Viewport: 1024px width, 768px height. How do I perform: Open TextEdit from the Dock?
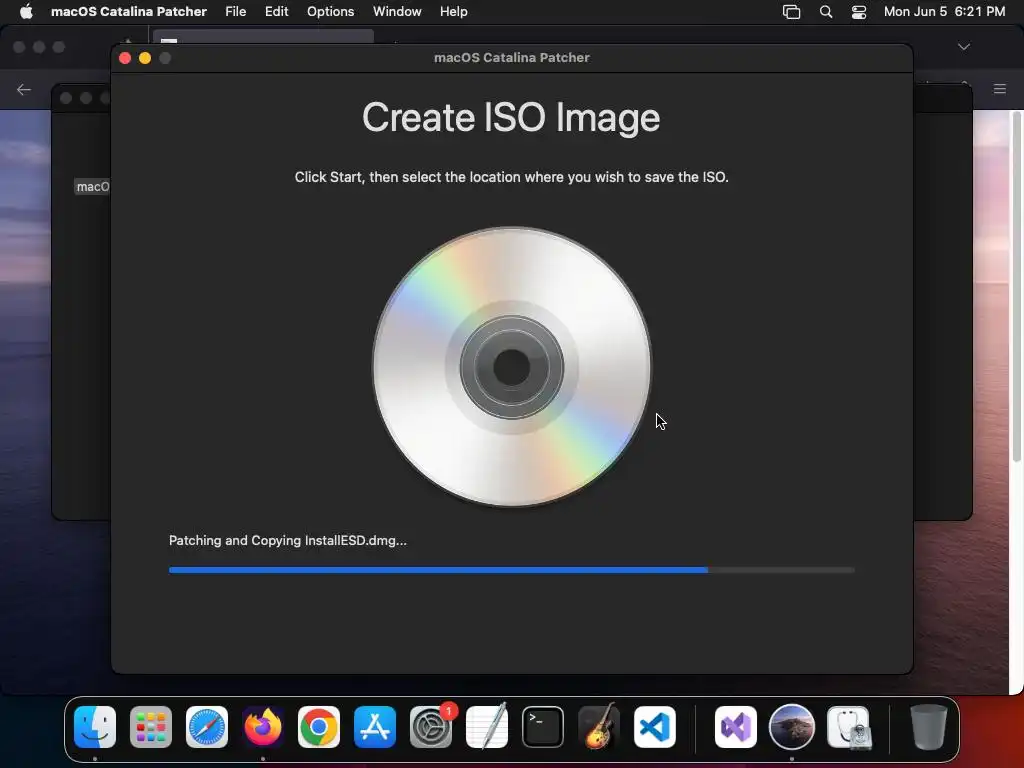click(x=487, y=727)
